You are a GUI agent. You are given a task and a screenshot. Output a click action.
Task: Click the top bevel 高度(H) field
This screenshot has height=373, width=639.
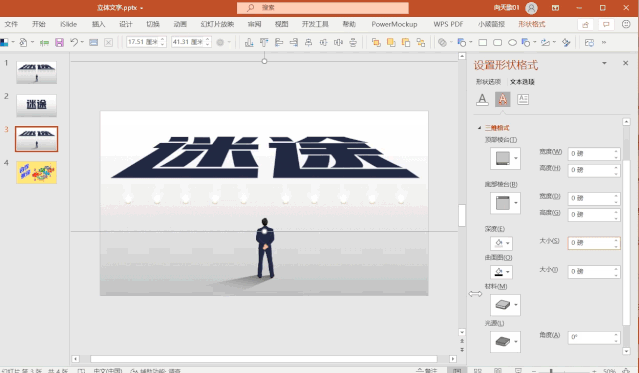pos(594,170)
